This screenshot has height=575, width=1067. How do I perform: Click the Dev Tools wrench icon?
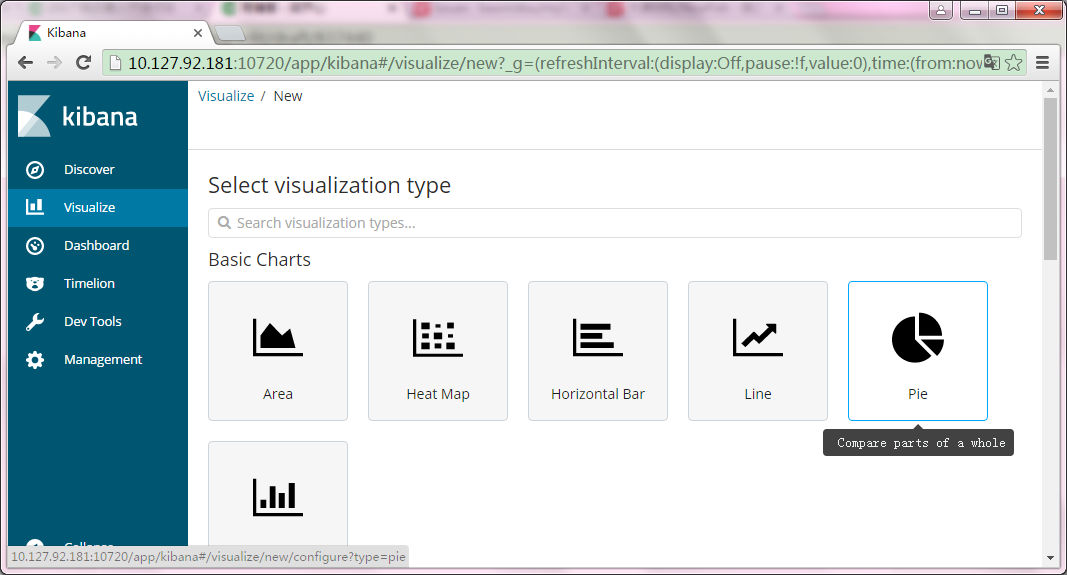35,322
